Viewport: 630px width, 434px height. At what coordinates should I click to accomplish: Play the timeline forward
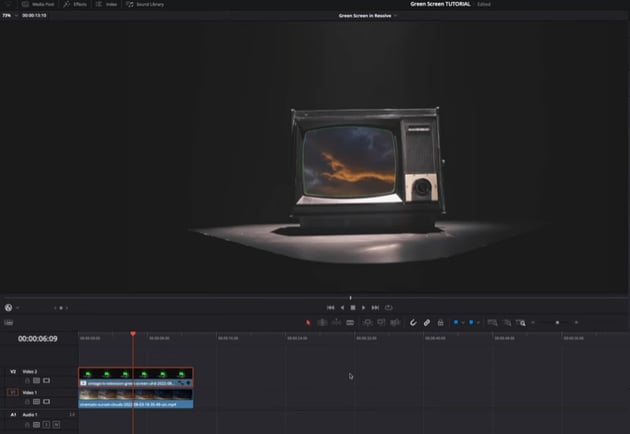[x=364, y=307]
